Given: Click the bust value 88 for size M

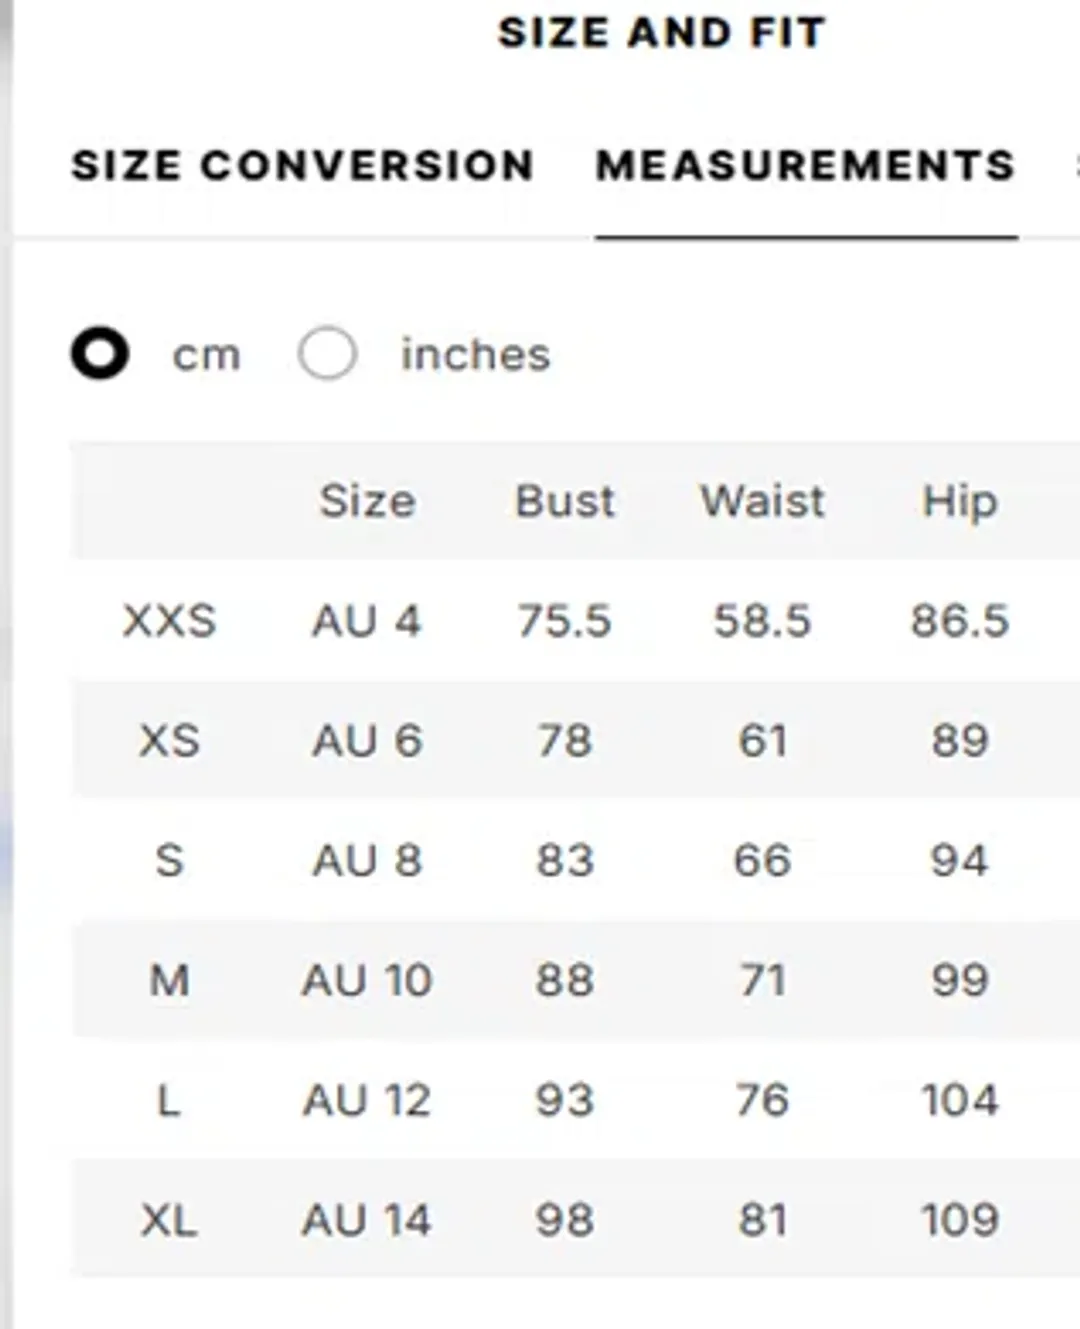Looking at the screenshot, I should pyautogui.click(x=564, y=981).
